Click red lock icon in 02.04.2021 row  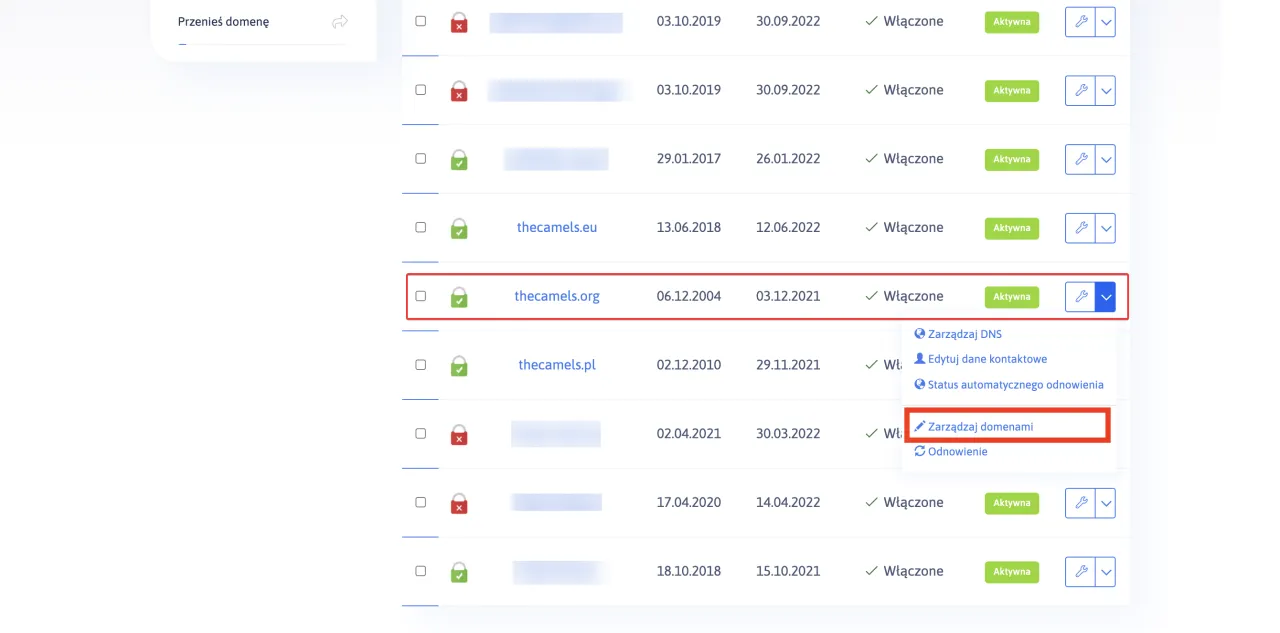(x=459, y=435)
